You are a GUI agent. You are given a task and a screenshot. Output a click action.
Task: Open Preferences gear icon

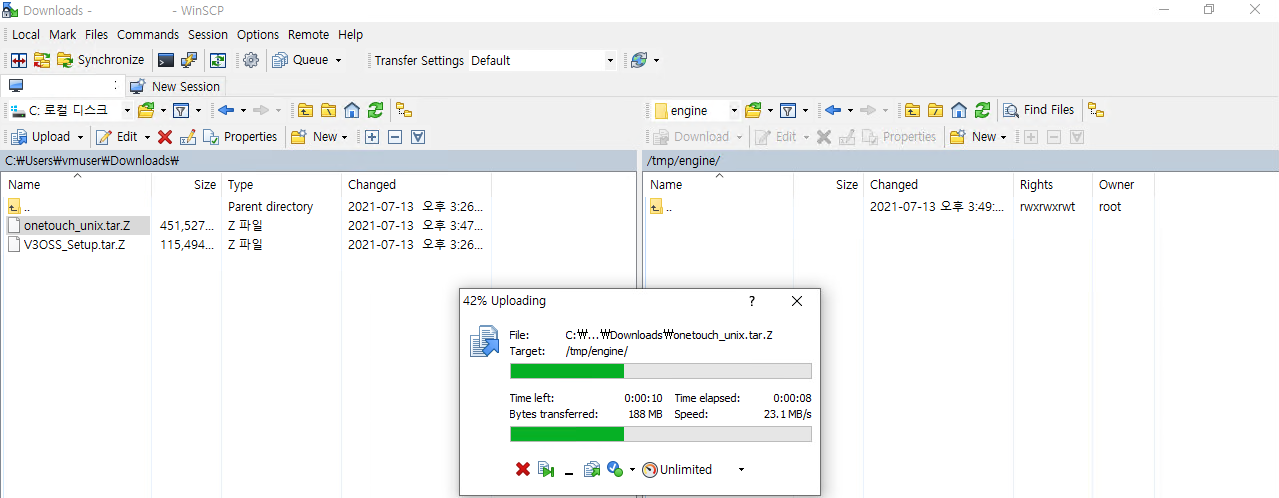click(x=251, y=60)
